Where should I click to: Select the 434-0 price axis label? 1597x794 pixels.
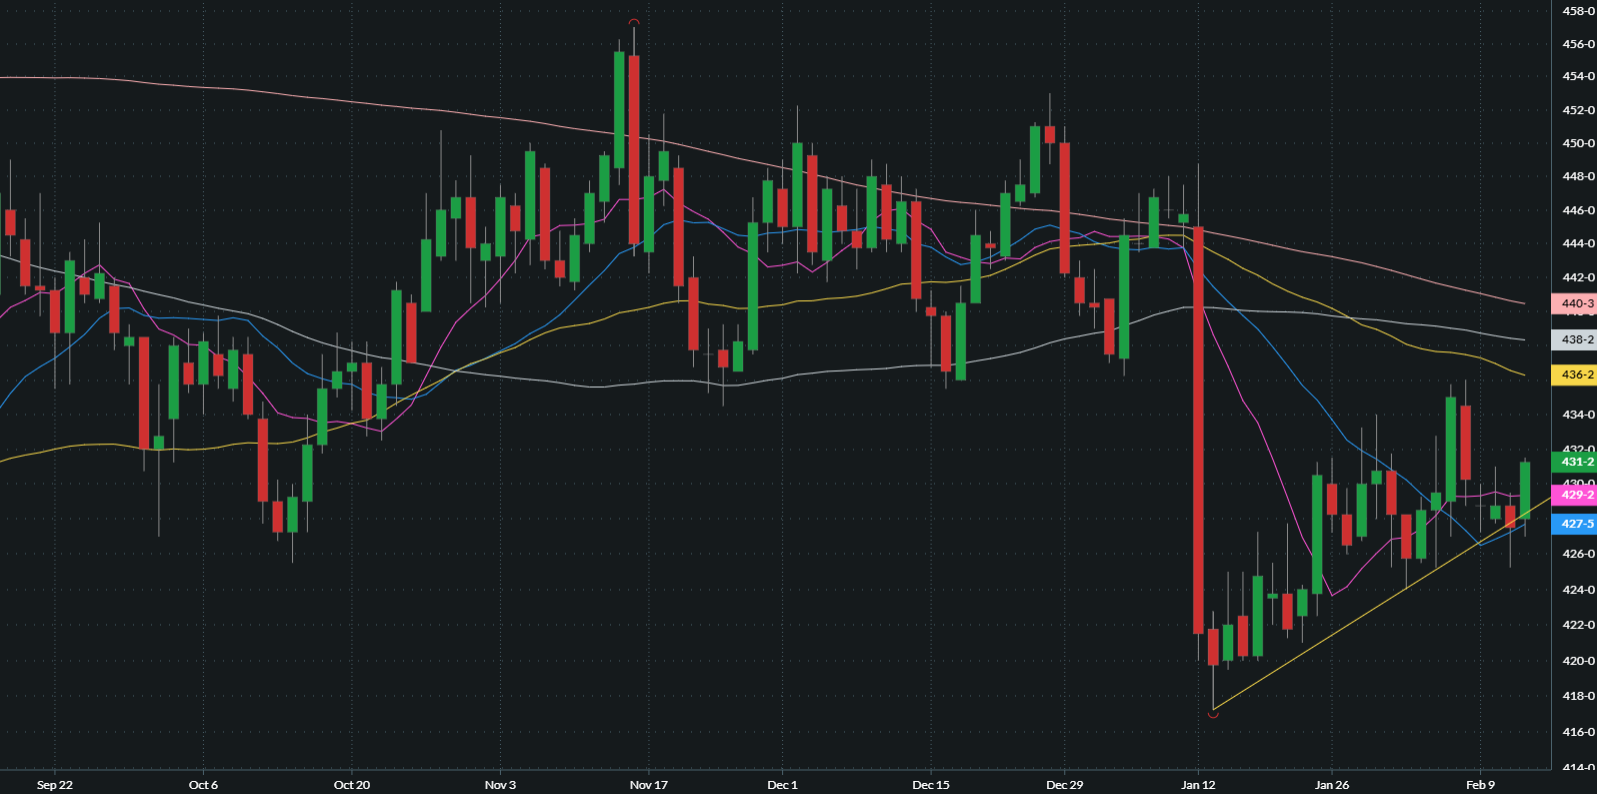1579,414
